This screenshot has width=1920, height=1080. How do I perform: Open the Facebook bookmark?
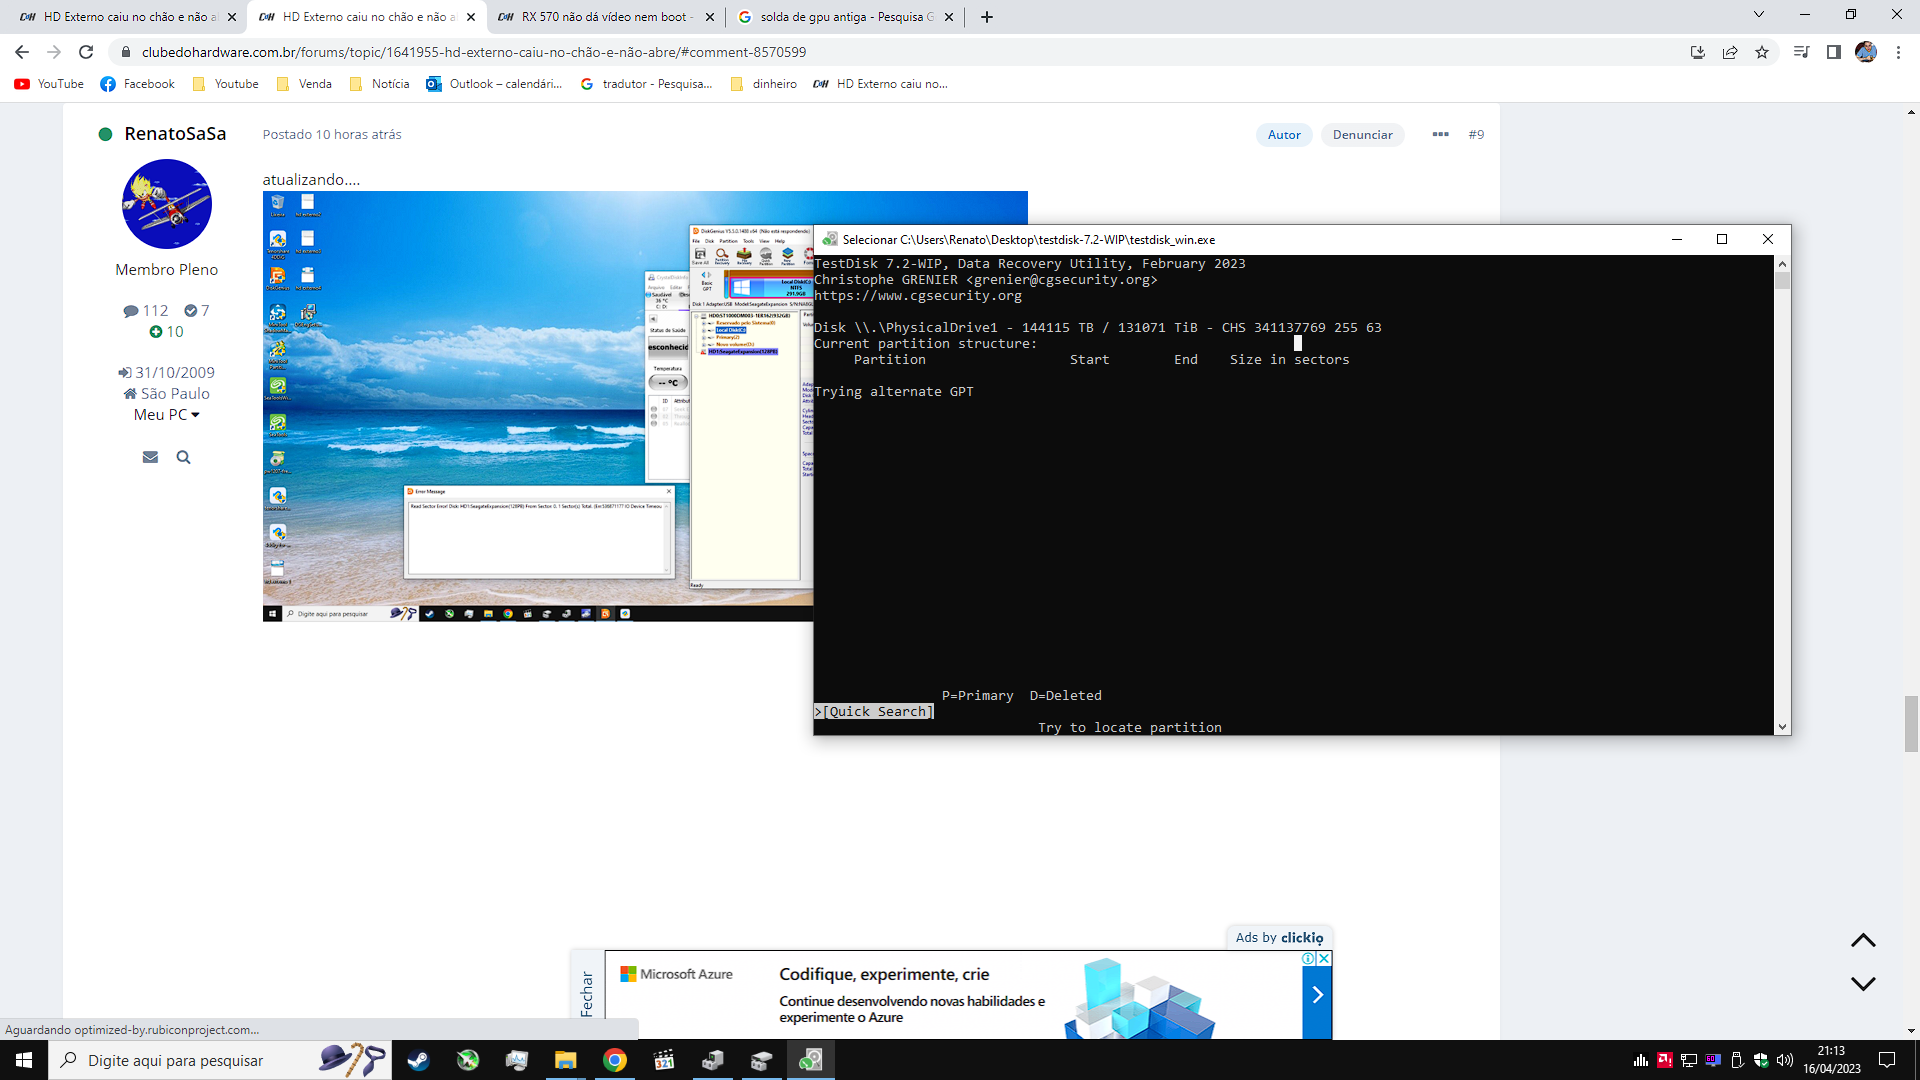(138, 84)
